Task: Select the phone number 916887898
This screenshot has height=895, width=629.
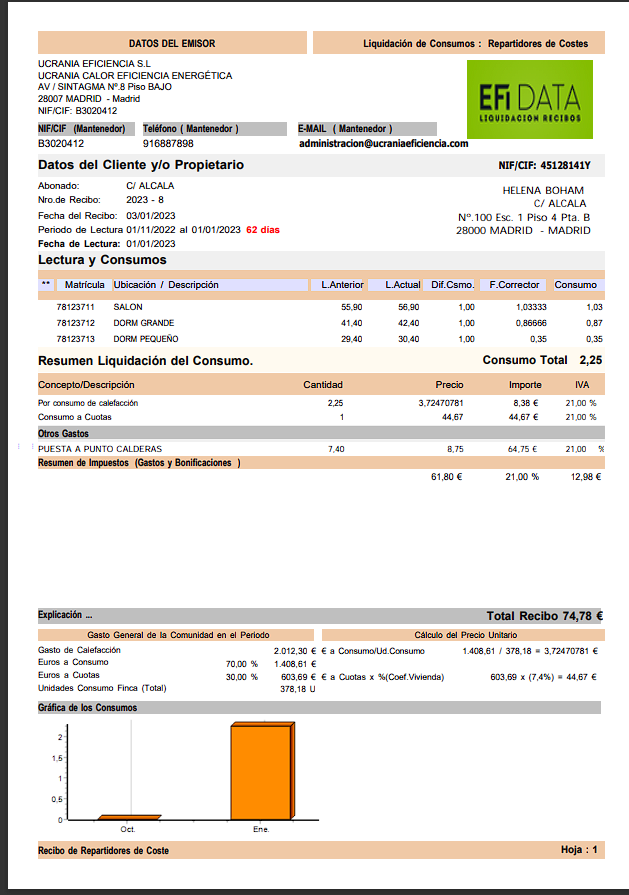Action: coord(168,144)
